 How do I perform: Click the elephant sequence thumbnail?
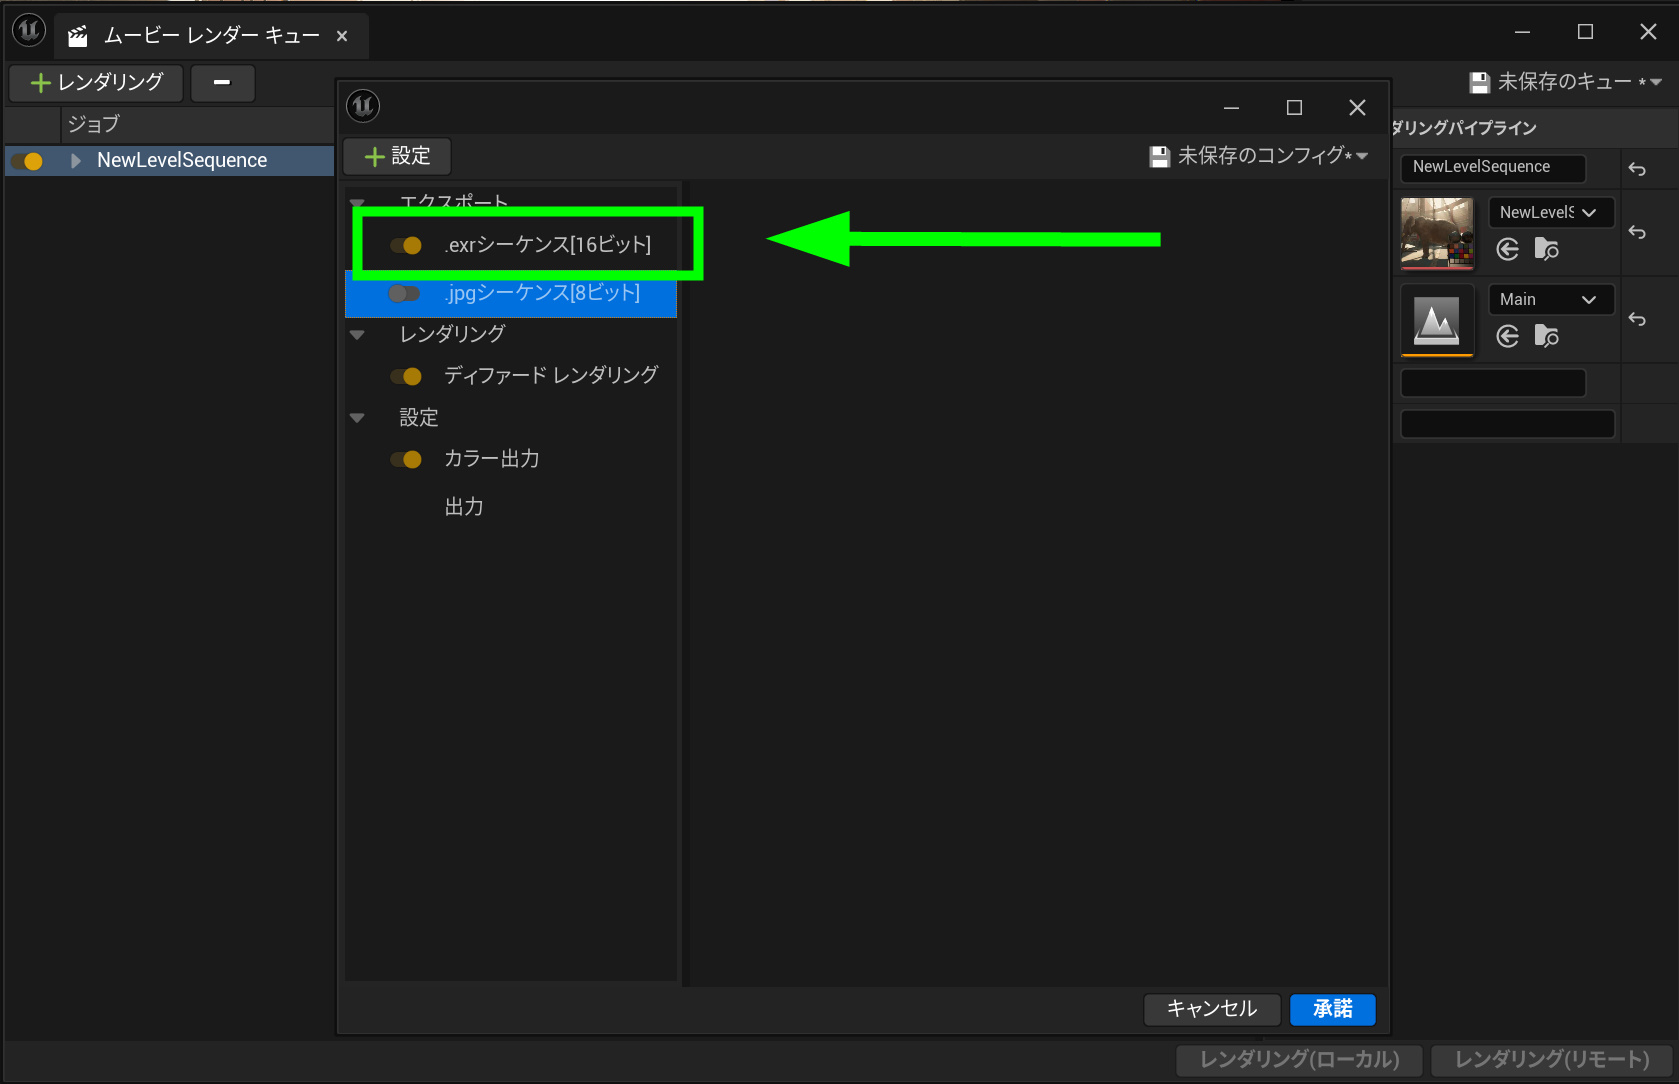[x=1436, y=233]
